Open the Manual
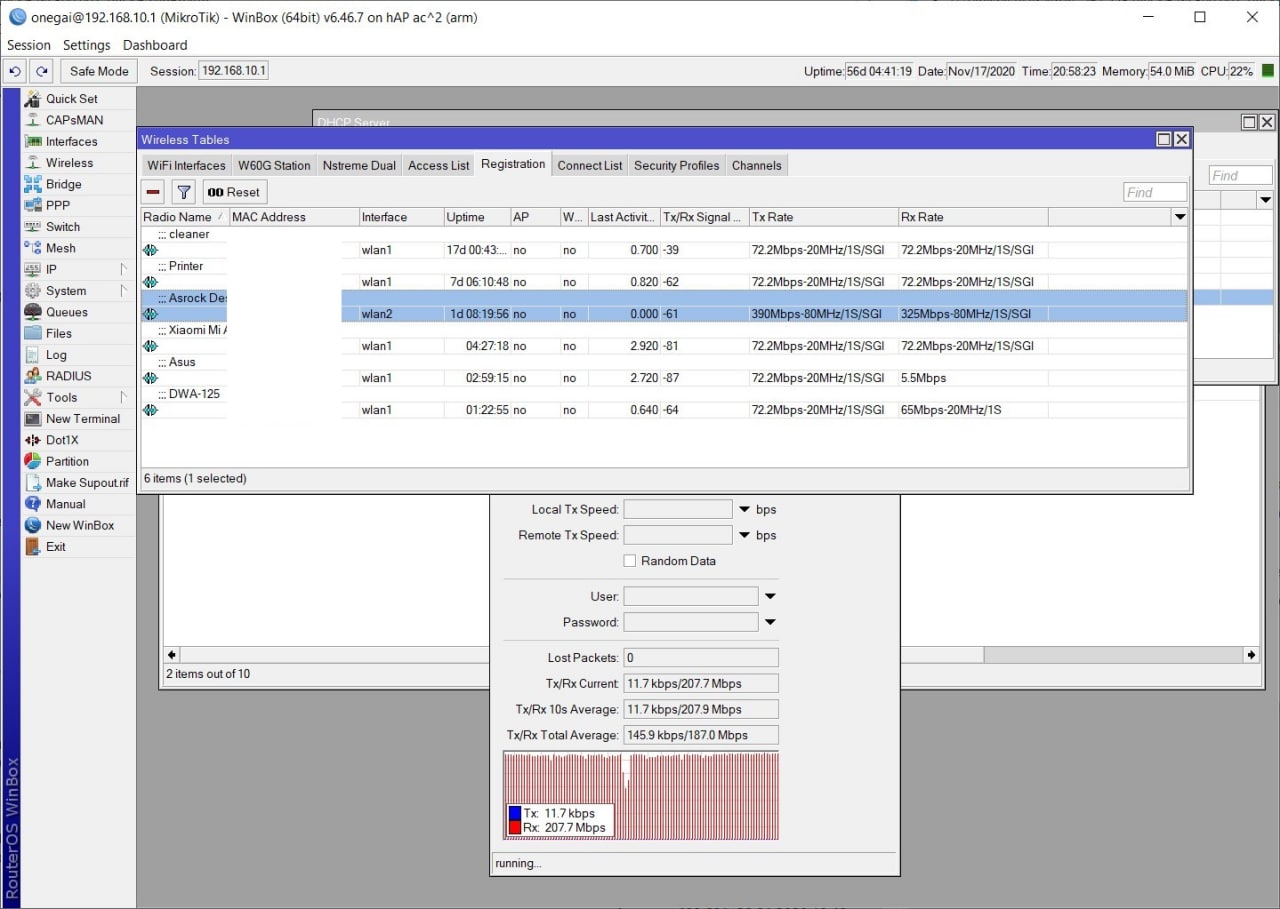1280x909 pixels. point(79,504)
